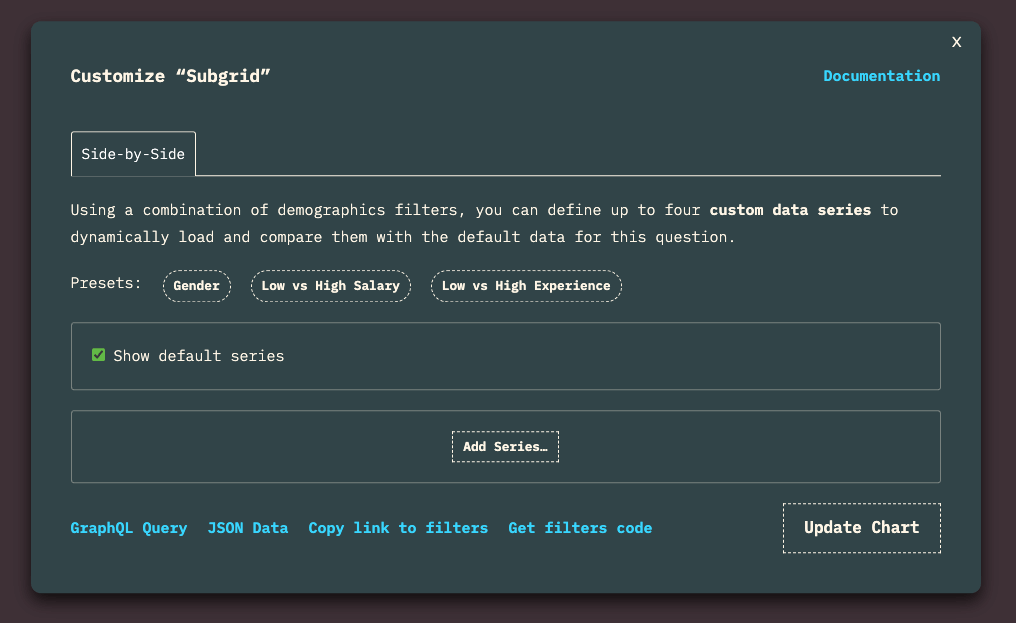The height and width of the screenshot is (623, 1016).
Task: Click the "Show default series" label text
Action: tap(198, 356)
